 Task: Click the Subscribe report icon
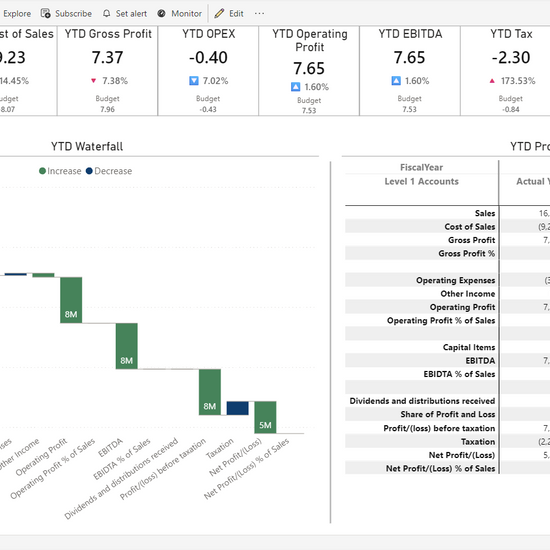46,13
